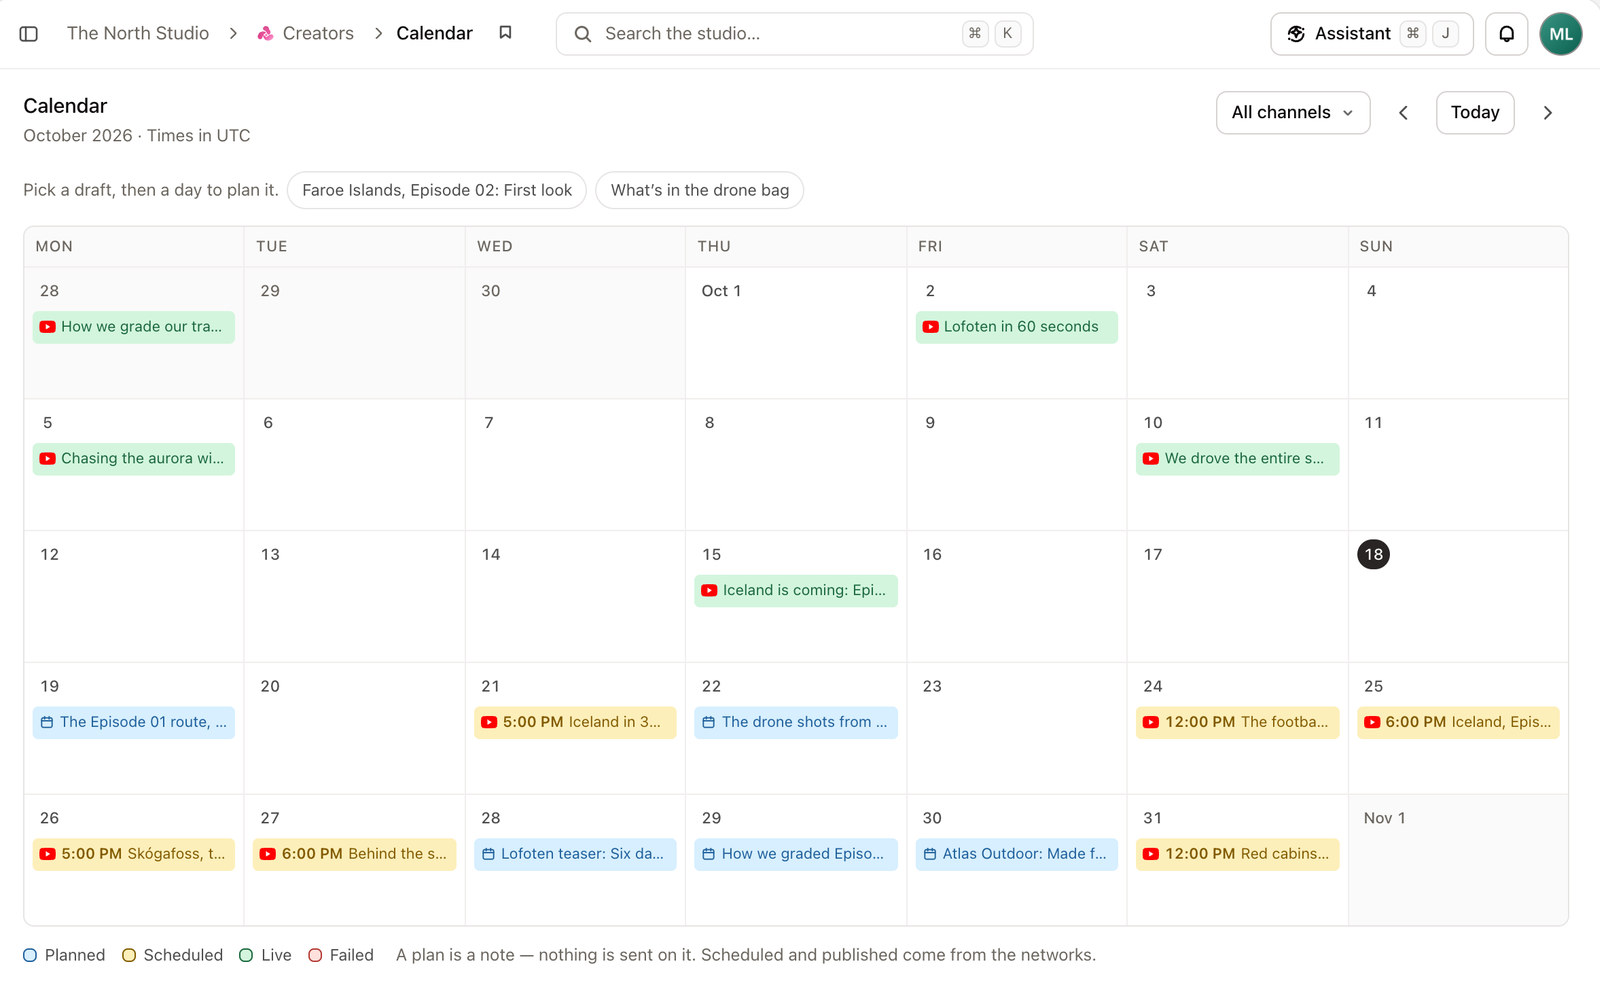Open the Assistant panel

tap(1372, 34)
